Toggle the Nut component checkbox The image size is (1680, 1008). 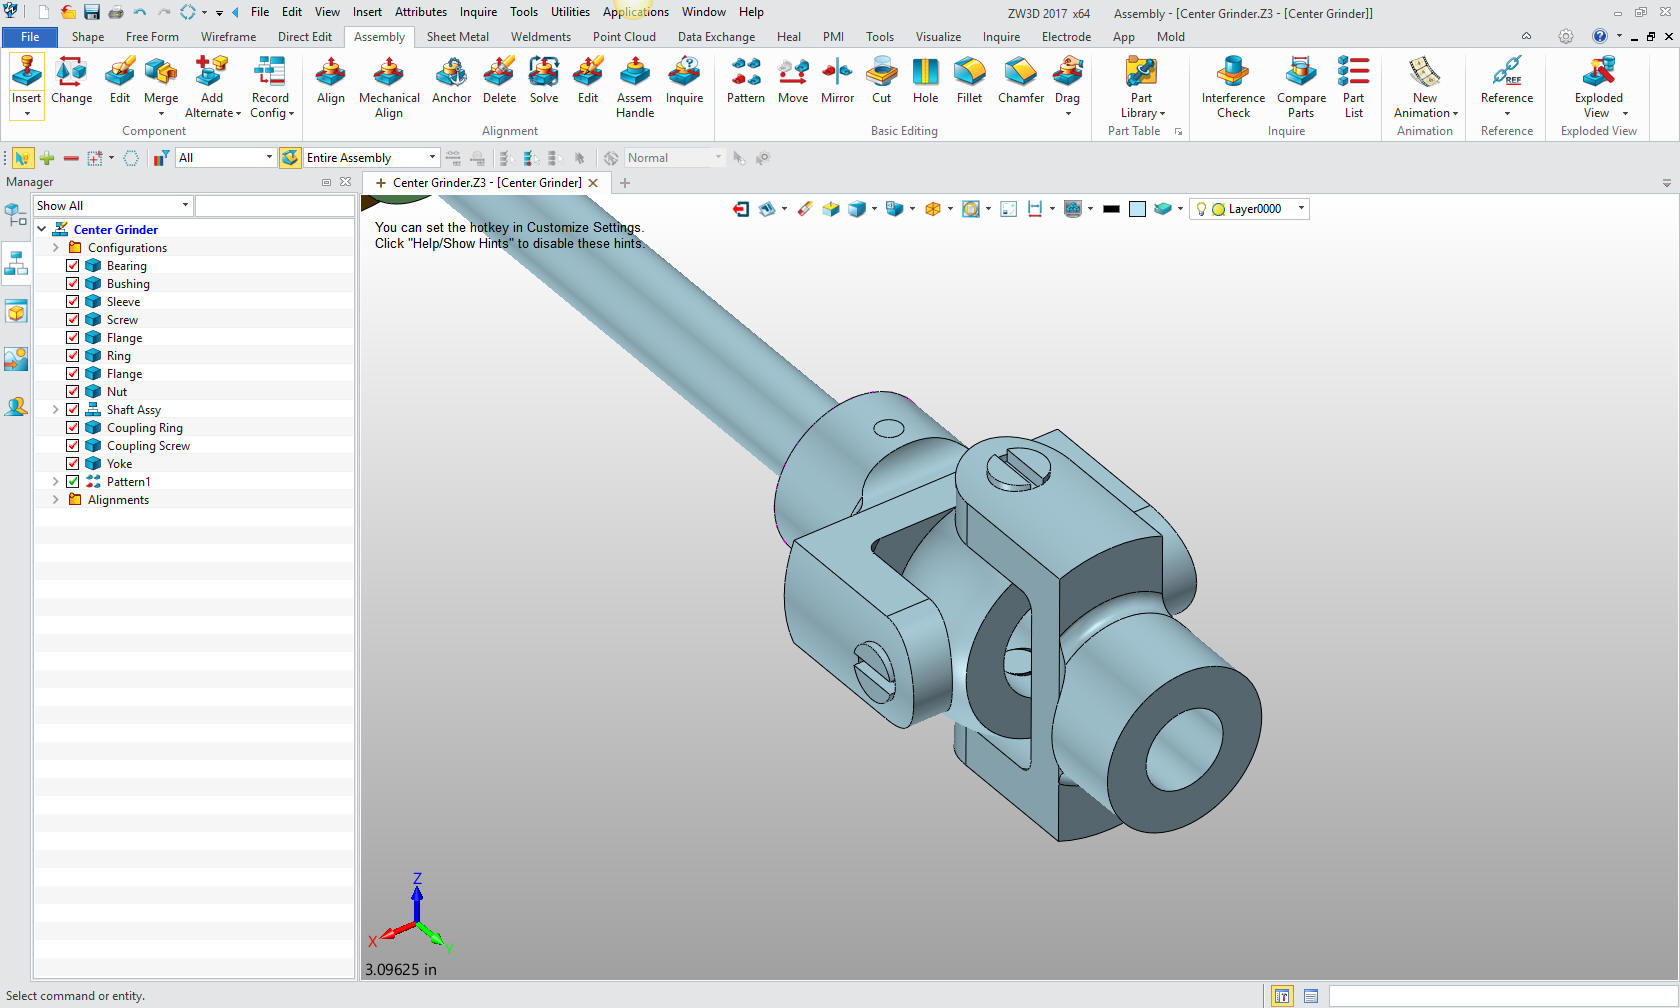(x=73, y=392)
